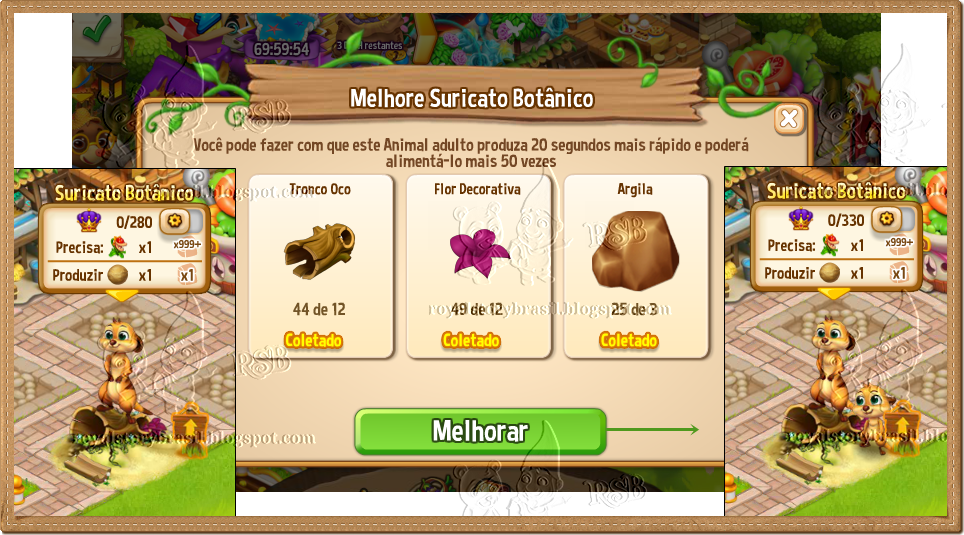Click the crown icon in the left Suricato panel
This screenshot has width=964, height=535.
coord(89,221)
